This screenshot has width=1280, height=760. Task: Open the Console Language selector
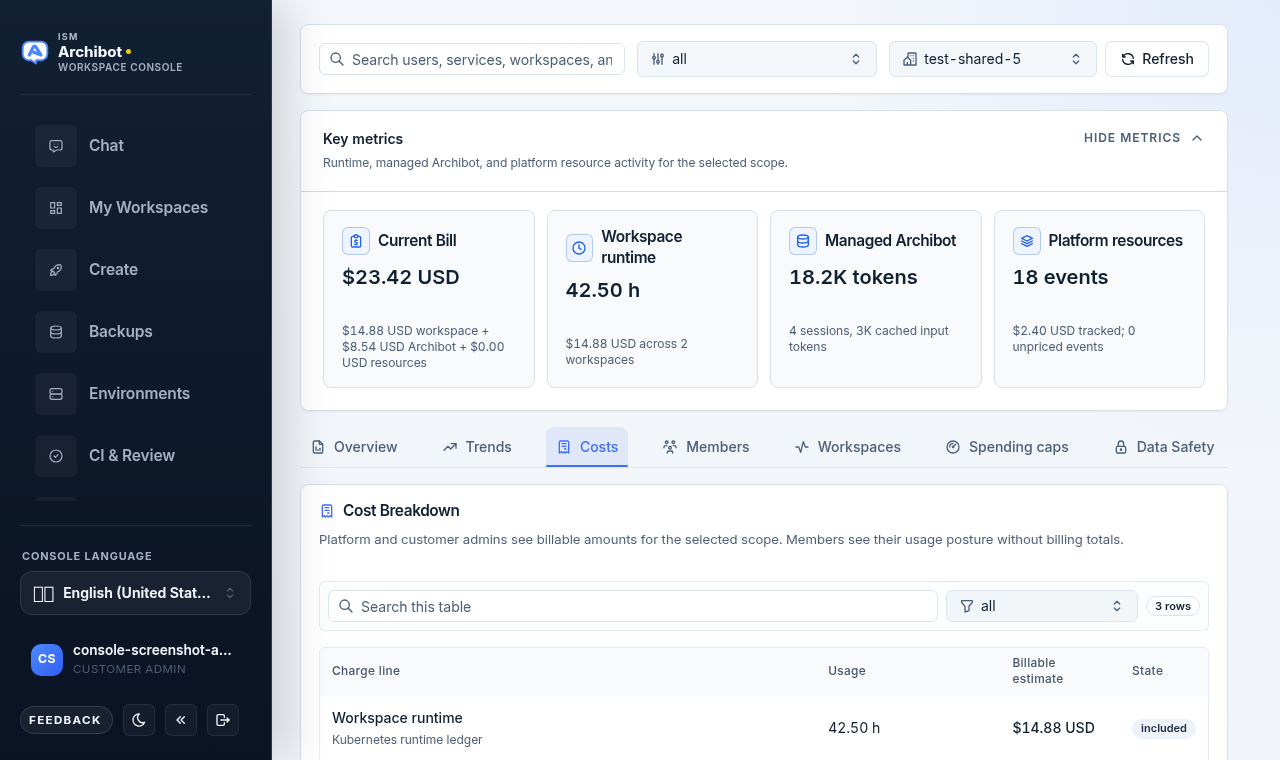[x=135, y=593]
